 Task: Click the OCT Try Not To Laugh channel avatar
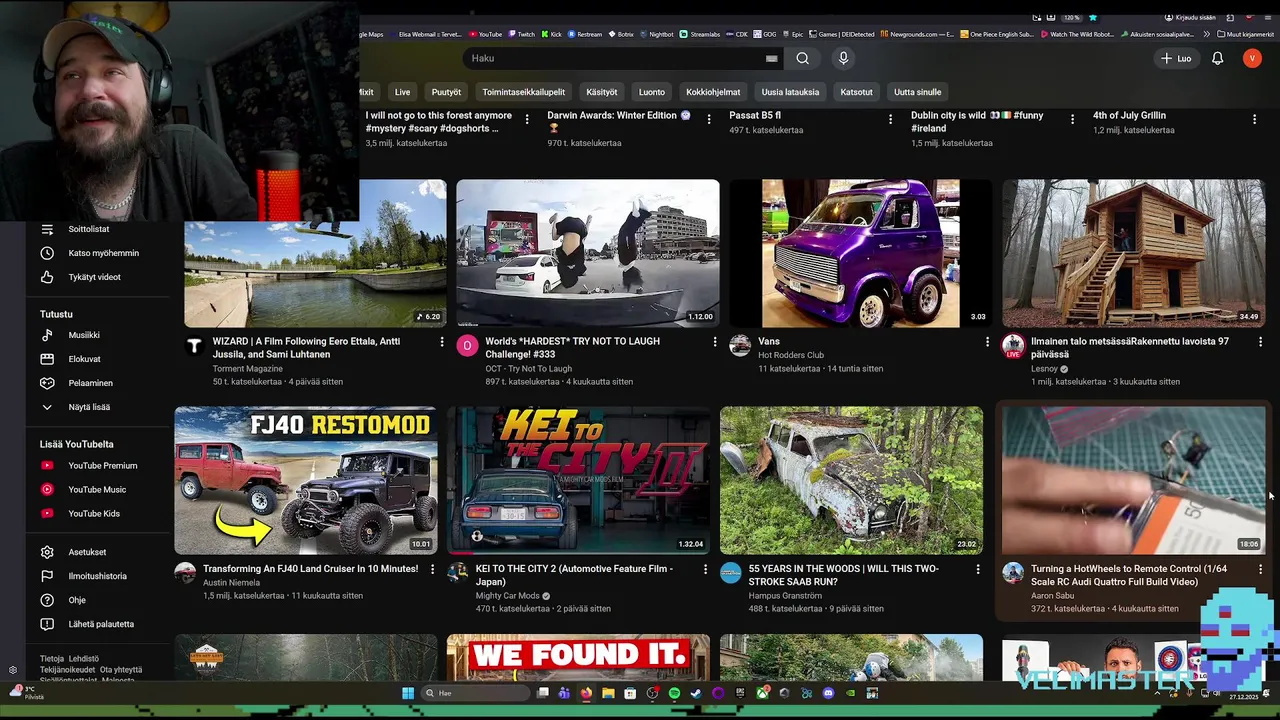468,346
